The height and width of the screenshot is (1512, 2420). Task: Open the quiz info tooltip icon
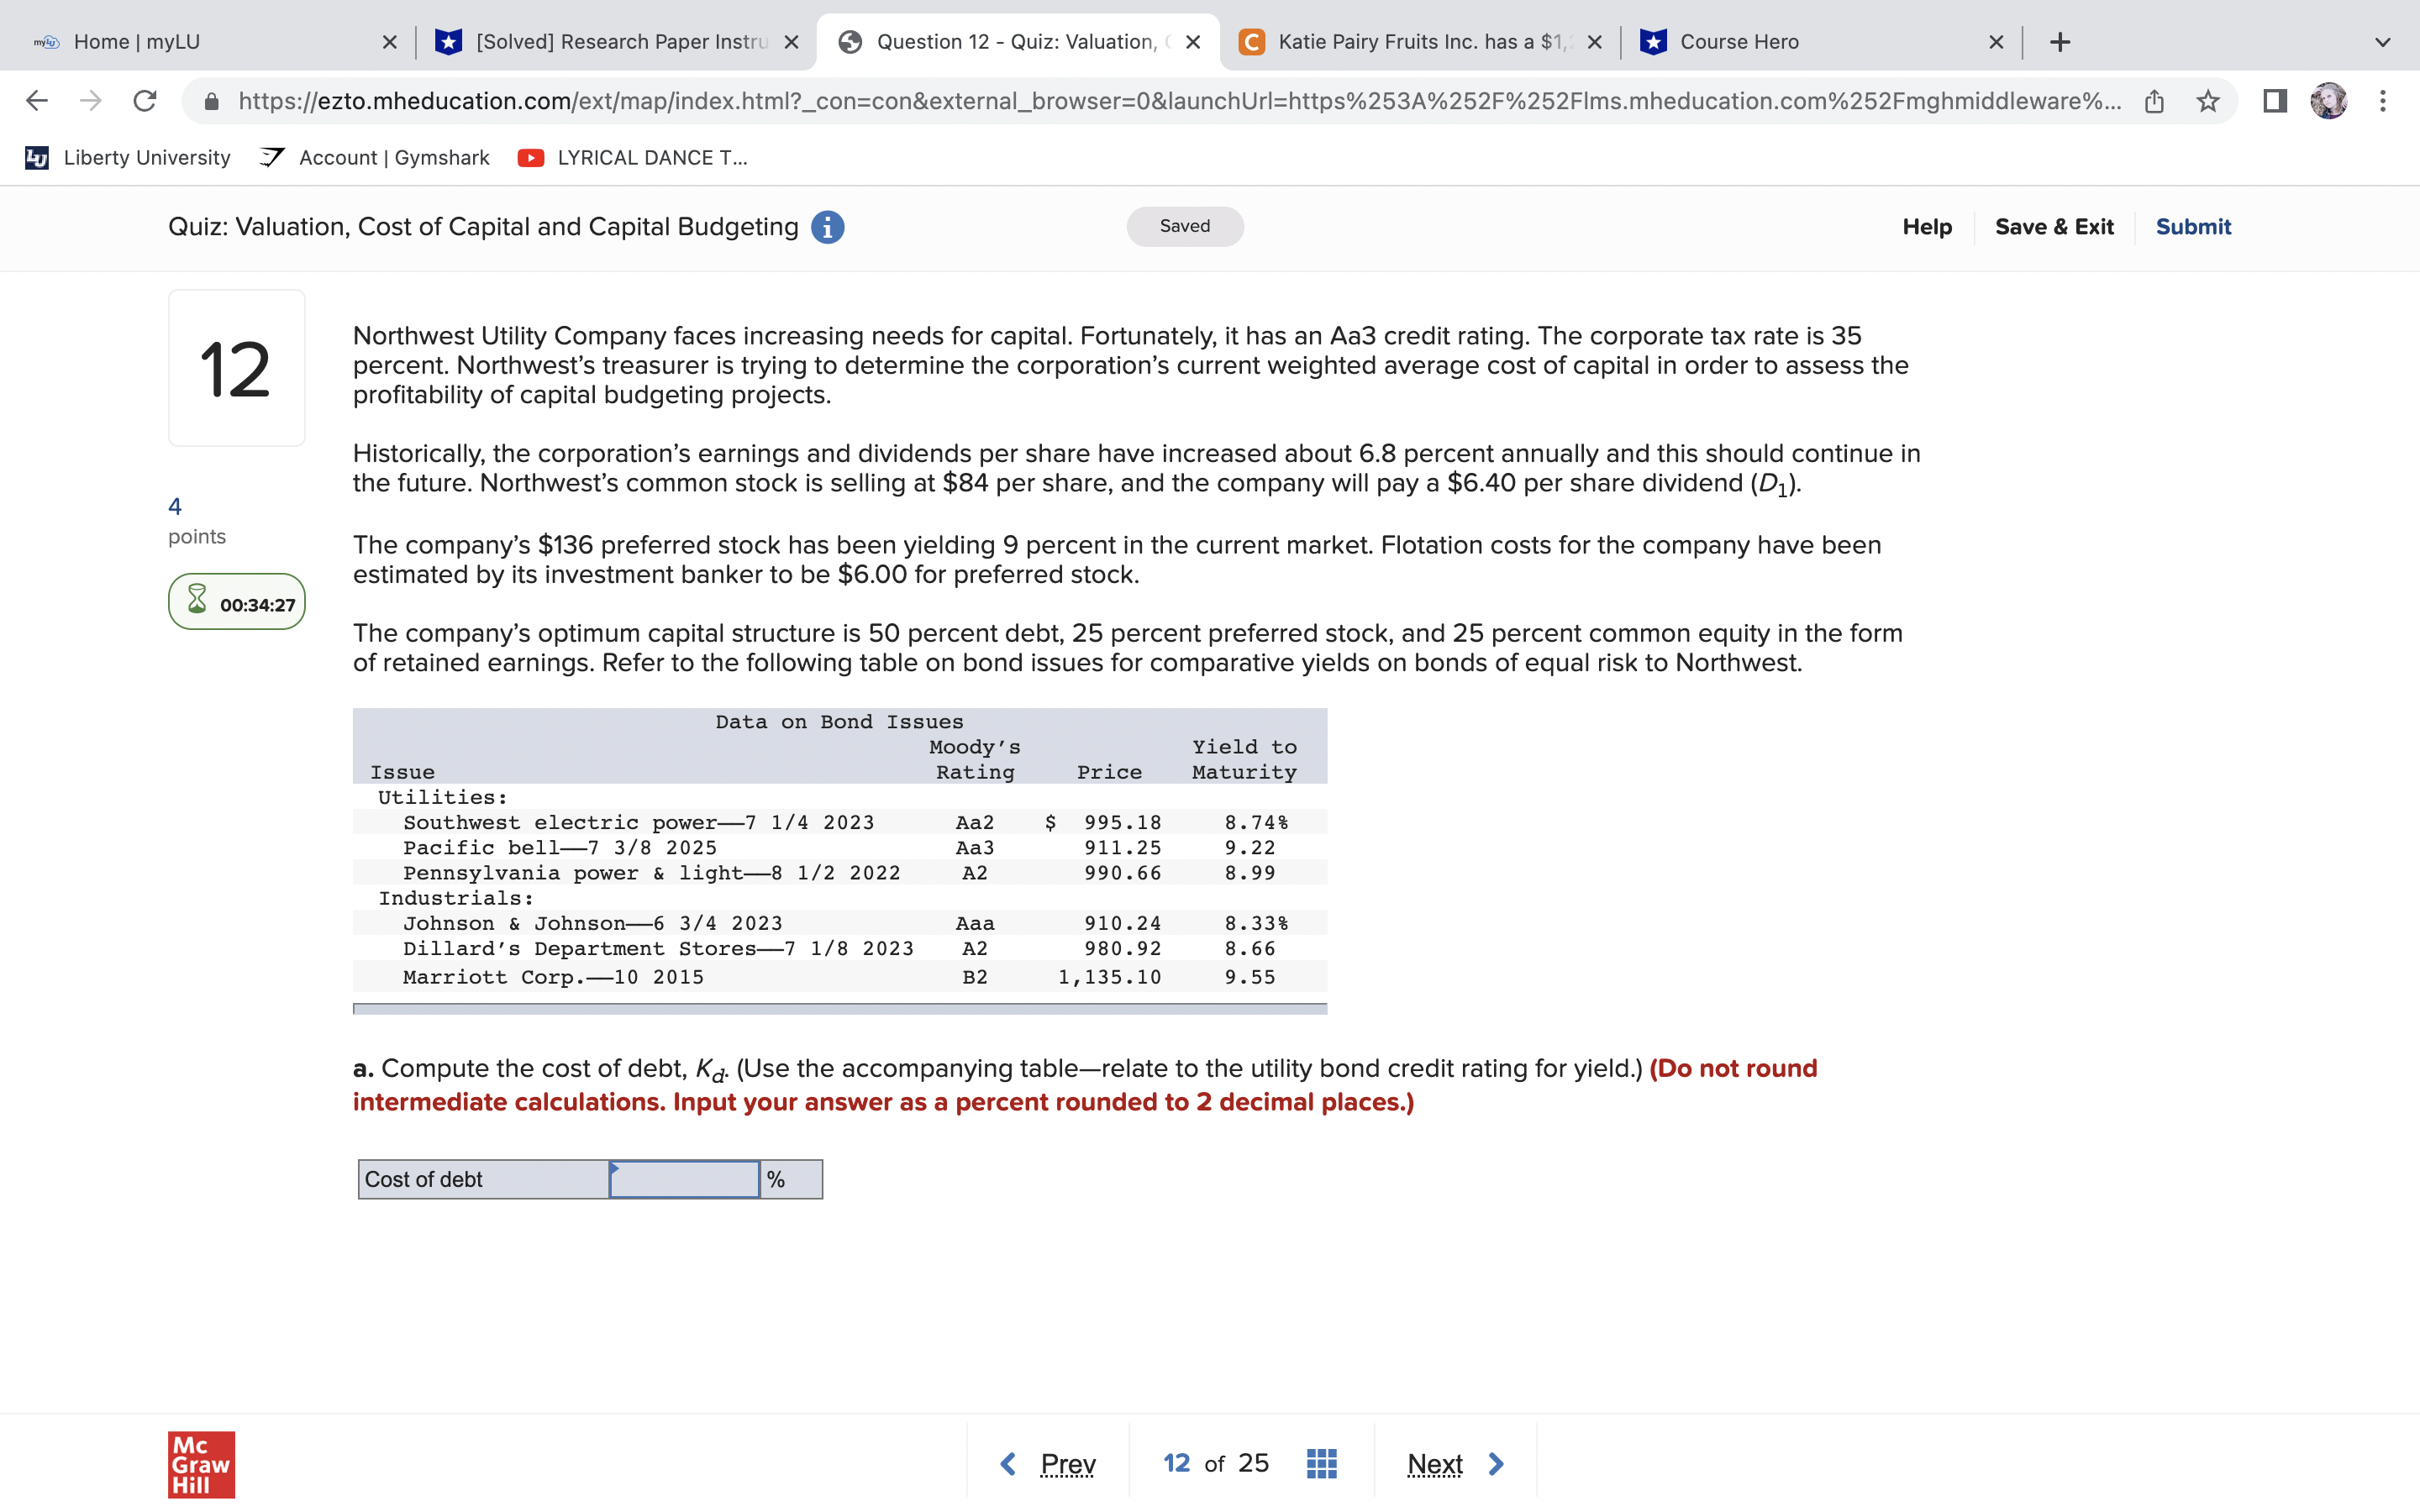(x=826, y=227)
